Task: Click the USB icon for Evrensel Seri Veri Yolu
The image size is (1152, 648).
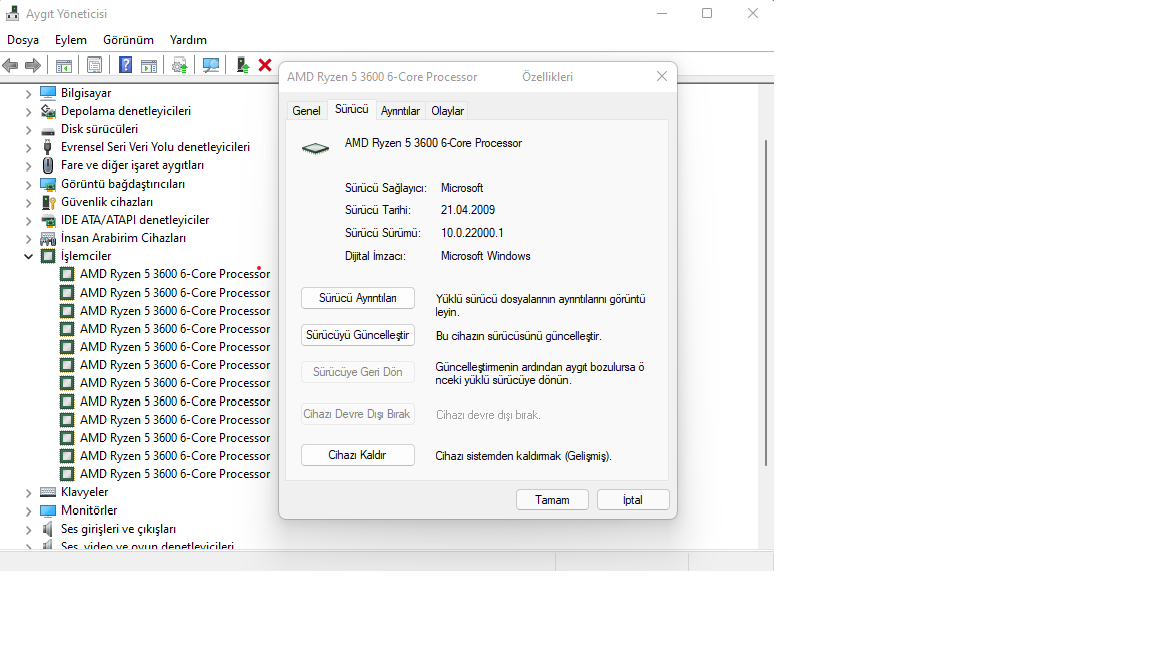Action: 48,147
